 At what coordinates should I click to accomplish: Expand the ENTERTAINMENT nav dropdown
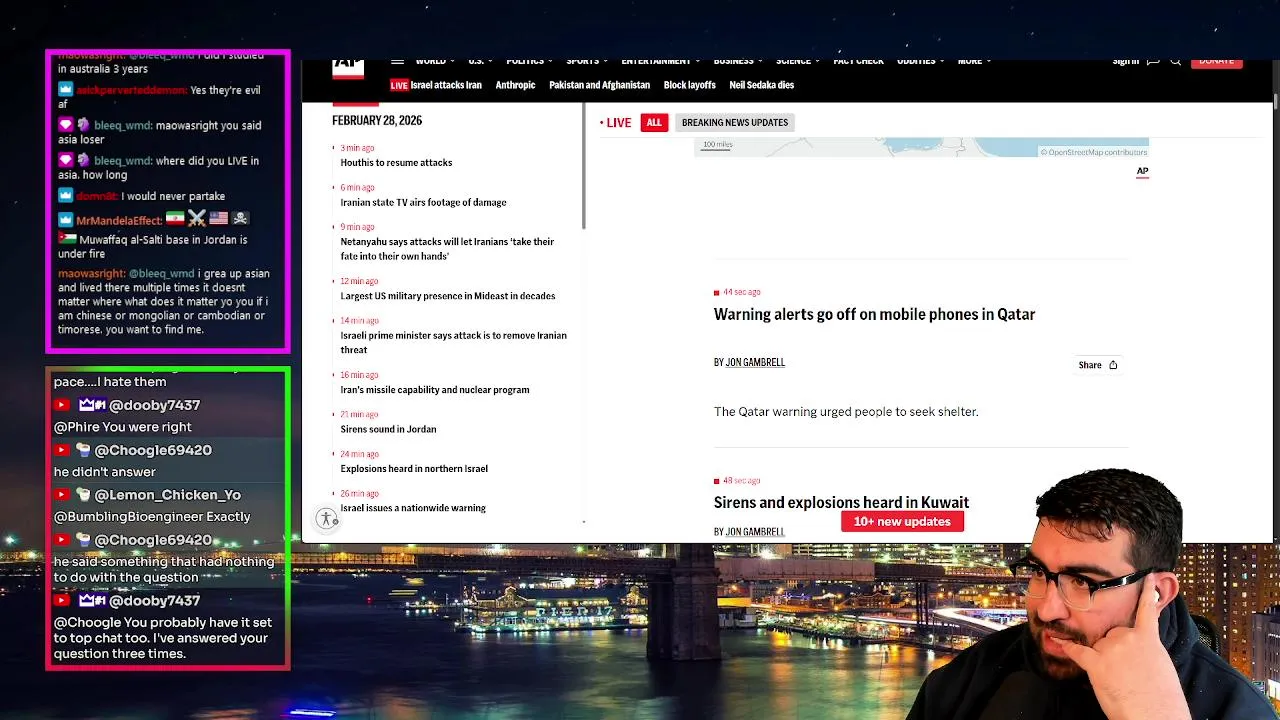point(660,62)
